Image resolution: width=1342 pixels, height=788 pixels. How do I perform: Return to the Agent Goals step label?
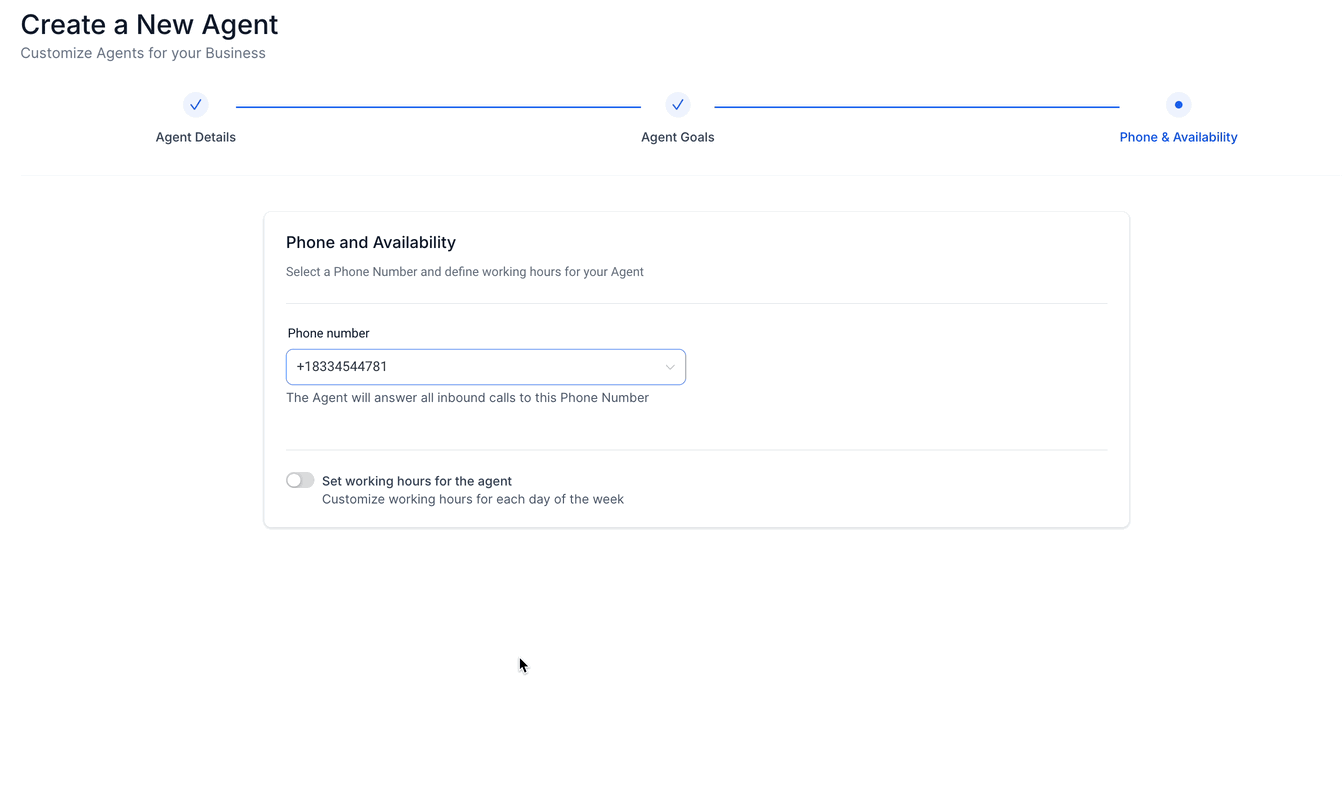(x=678, y=137)
